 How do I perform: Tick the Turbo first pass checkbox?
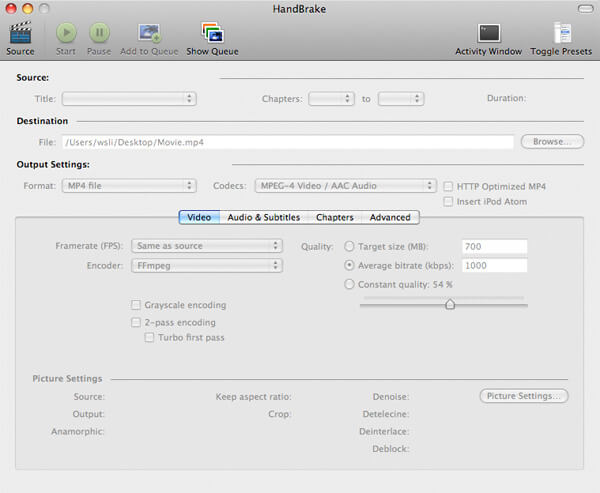coord(149,337)
